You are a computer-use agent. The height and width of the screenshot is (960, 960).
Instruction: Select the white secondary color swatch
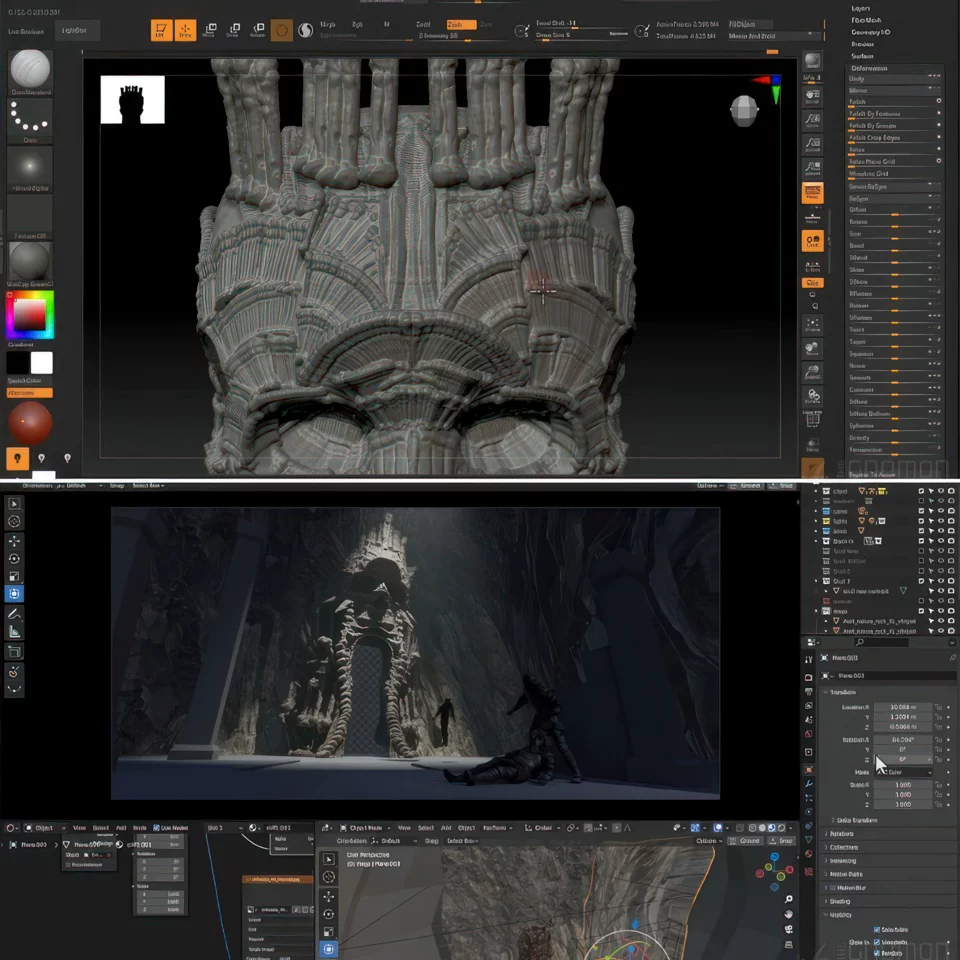pyautogui.click(x=42, y=362)
